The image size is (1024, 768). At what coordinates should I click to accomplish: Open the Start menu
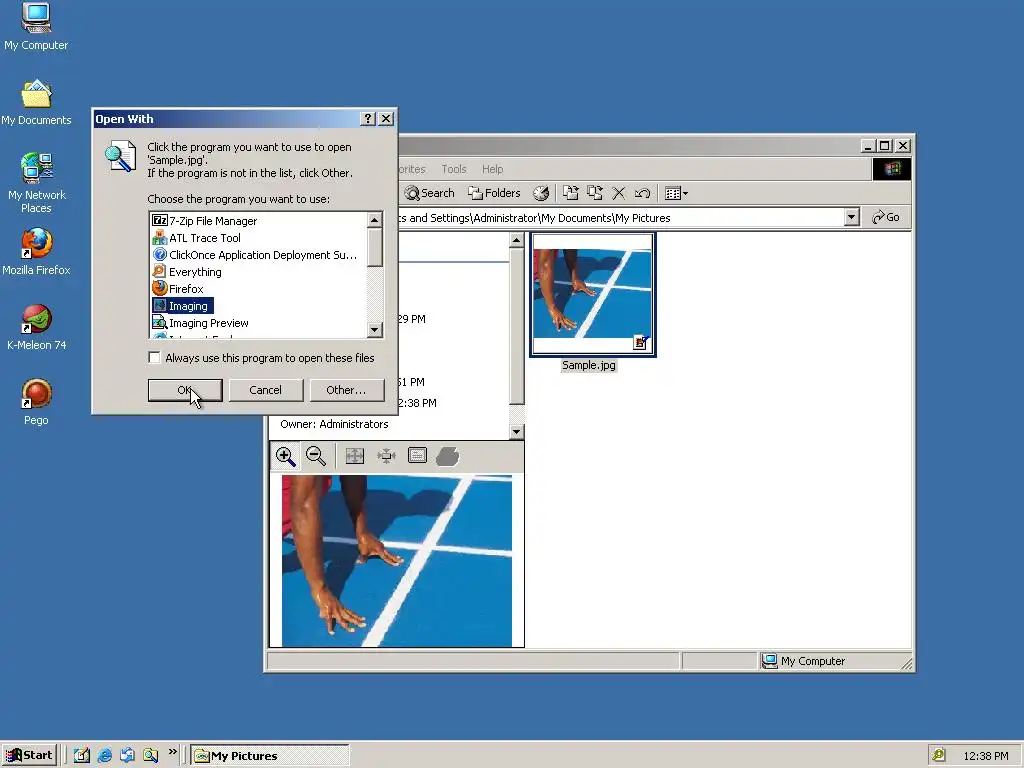pyautogui.click(x=29, y=755)
